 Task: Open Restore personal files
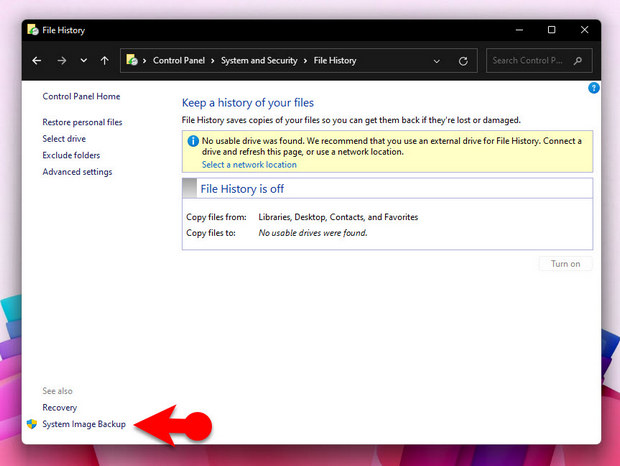tap(82, 122)
